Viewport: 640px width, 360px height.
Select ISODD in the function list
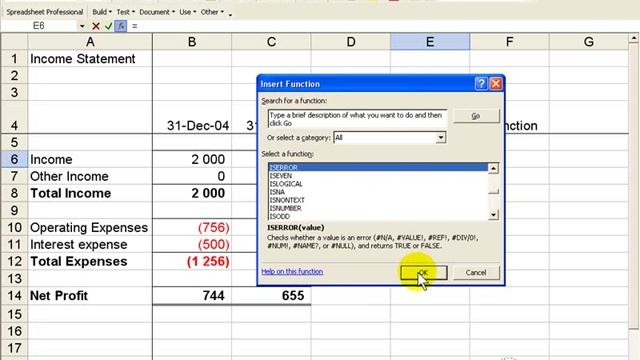point(378,216)
